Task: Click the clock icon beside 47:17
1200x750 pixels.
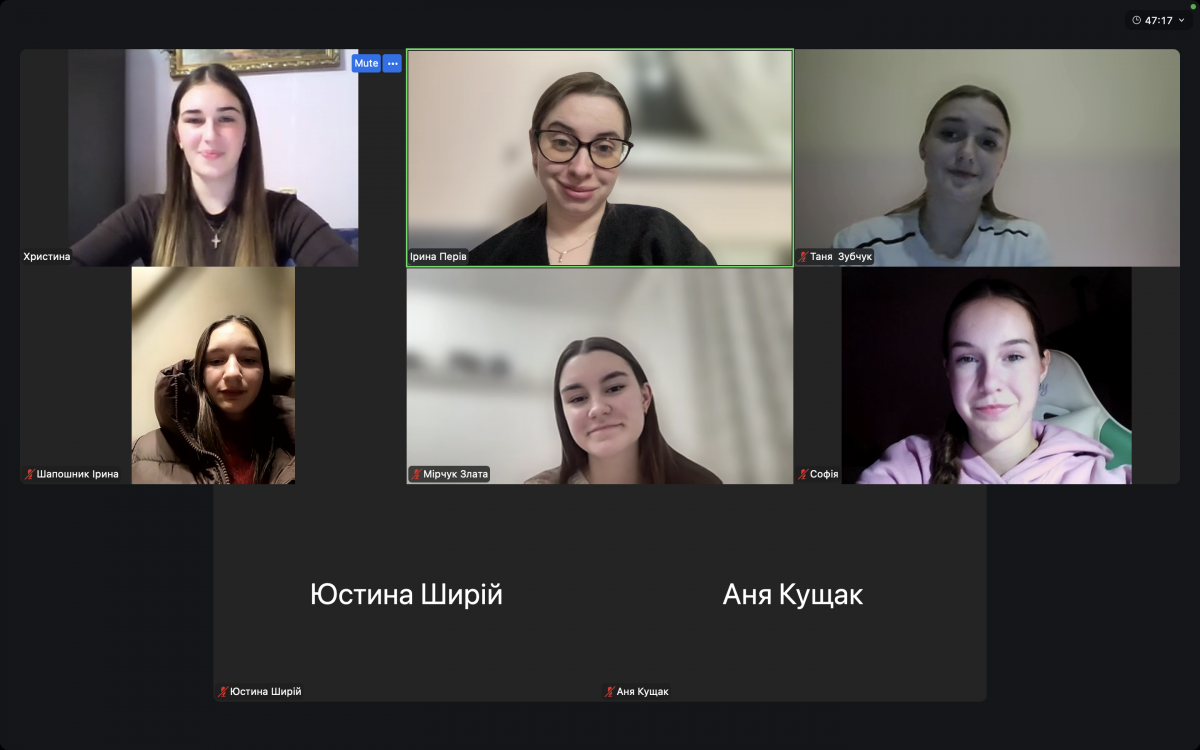Action: 1136,20
